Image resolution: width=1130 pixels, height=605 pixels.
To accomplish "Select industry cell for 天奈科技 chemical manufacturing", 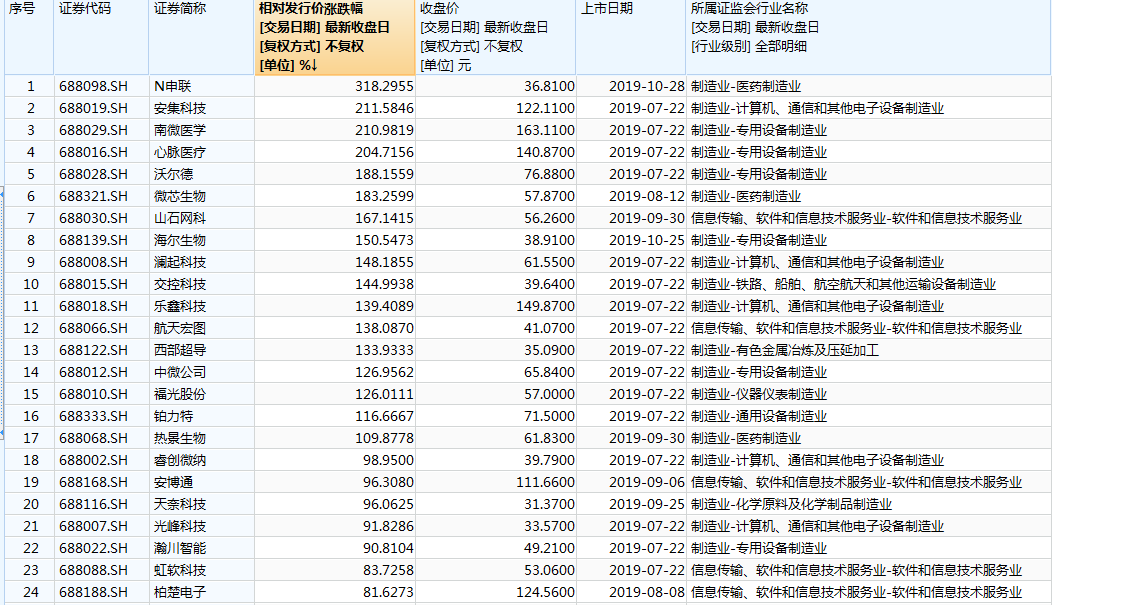I will coord(791,504).
